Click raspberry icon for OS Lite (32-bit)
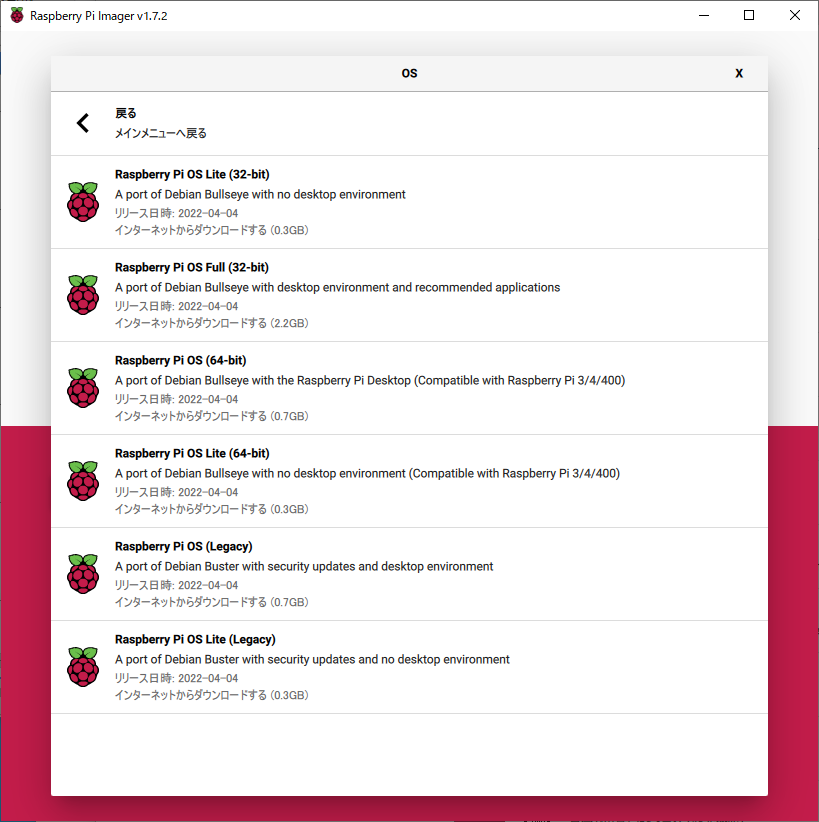 (x=83, y=202)
